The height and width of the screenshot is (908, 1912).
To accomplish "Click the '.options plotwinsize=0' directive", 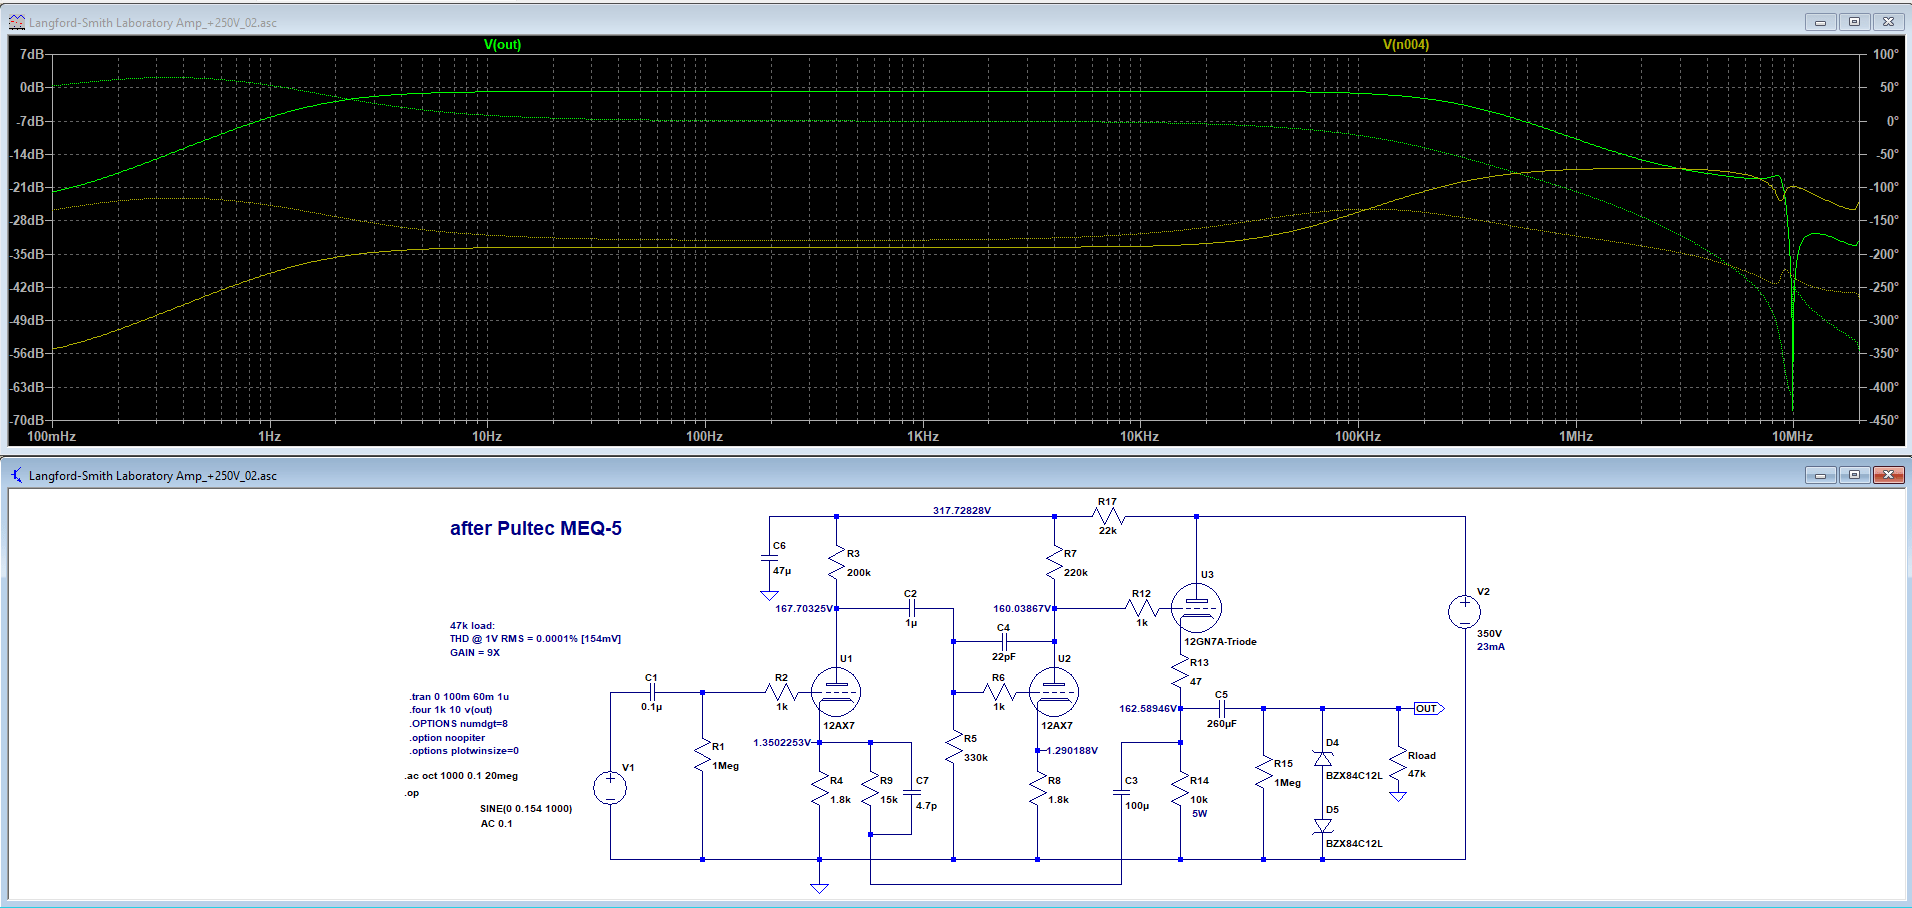I will tap(464, 751).
